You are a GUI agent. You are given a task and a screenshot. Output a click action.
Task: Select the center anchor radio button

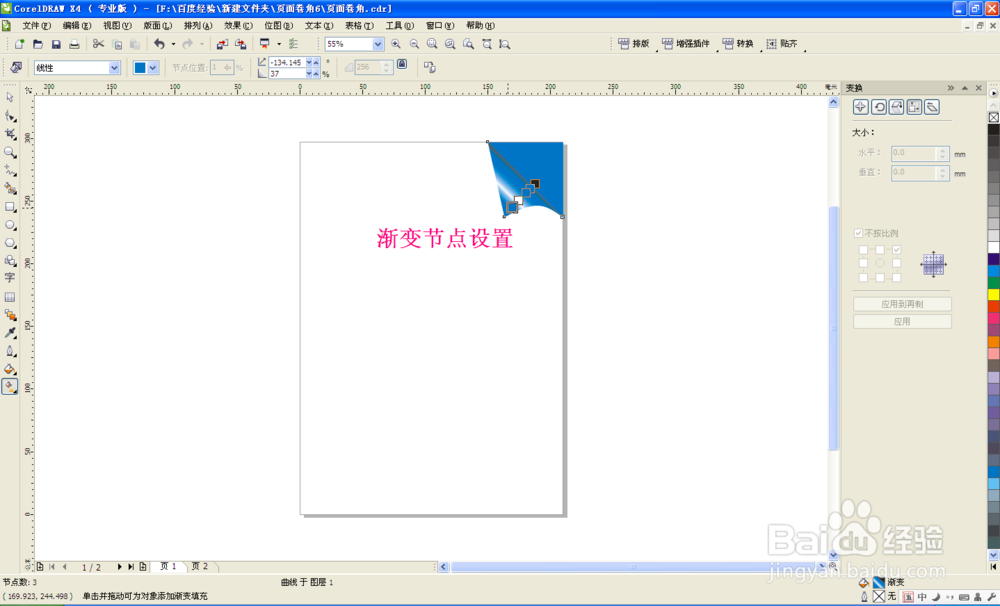(882, 261)
